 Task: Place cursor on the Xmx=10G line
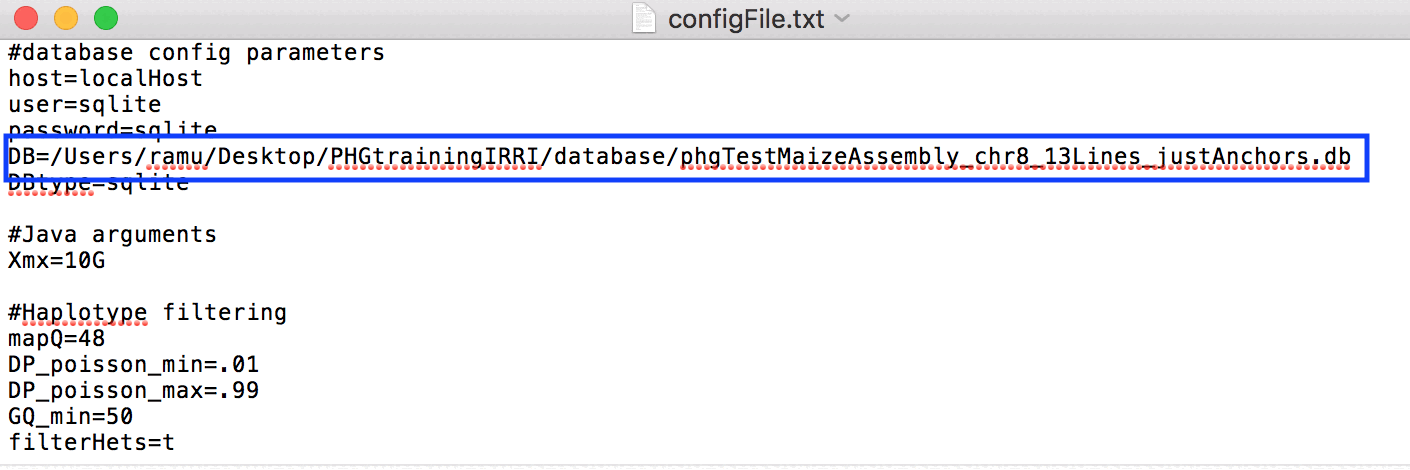click(56, 261)
